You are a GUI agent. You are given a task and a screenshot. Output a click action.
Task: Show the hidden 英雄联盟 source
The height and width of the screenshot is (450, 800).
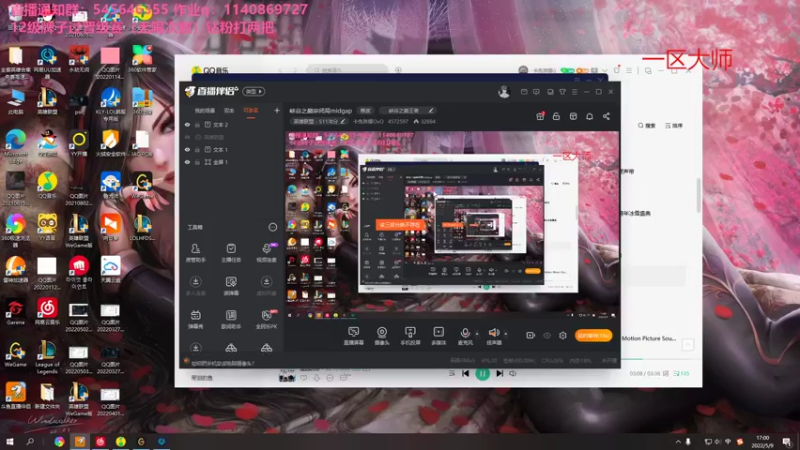point(187,137)
